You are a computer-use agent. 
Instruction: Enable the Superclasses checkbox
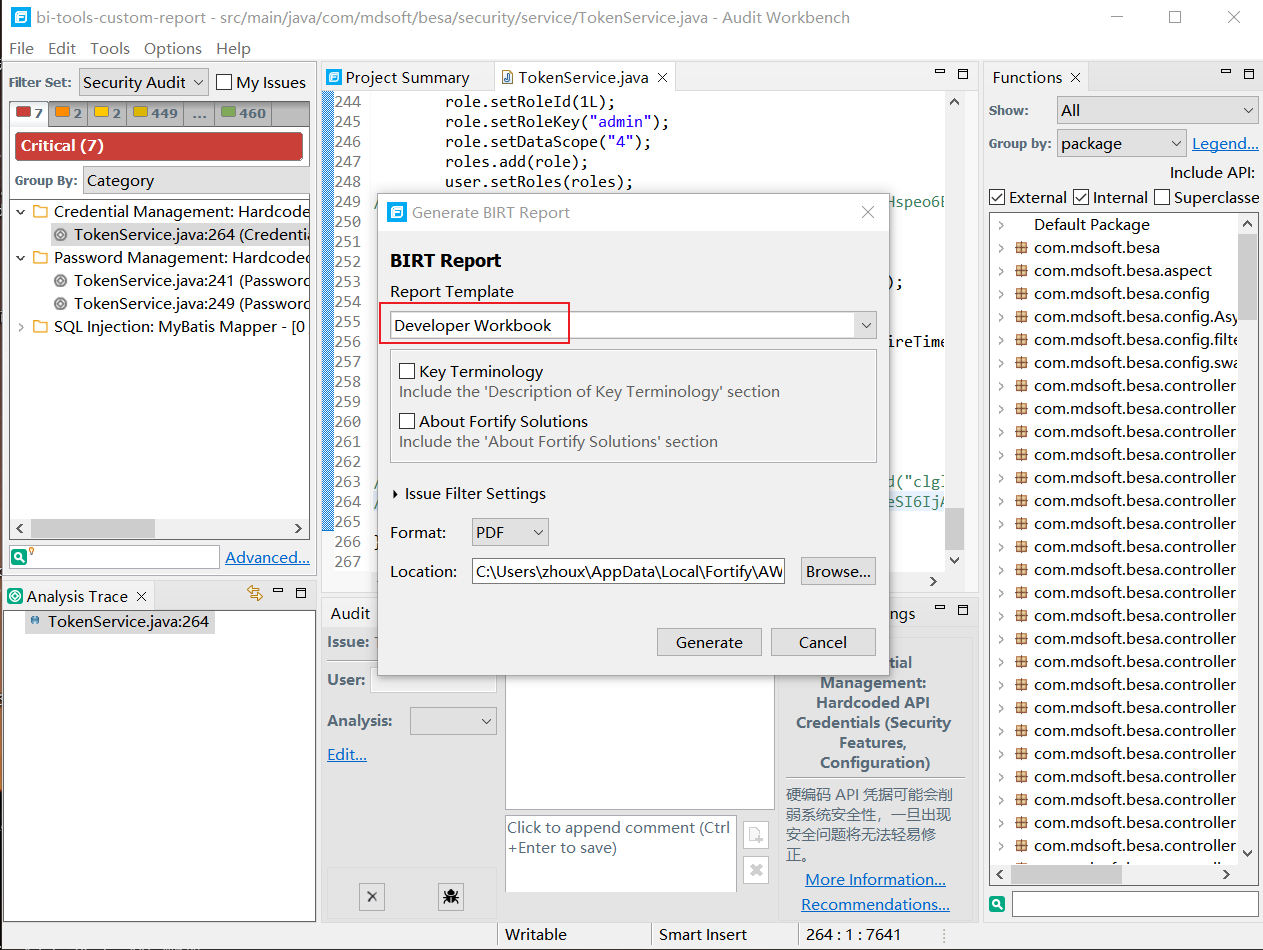1161,197
